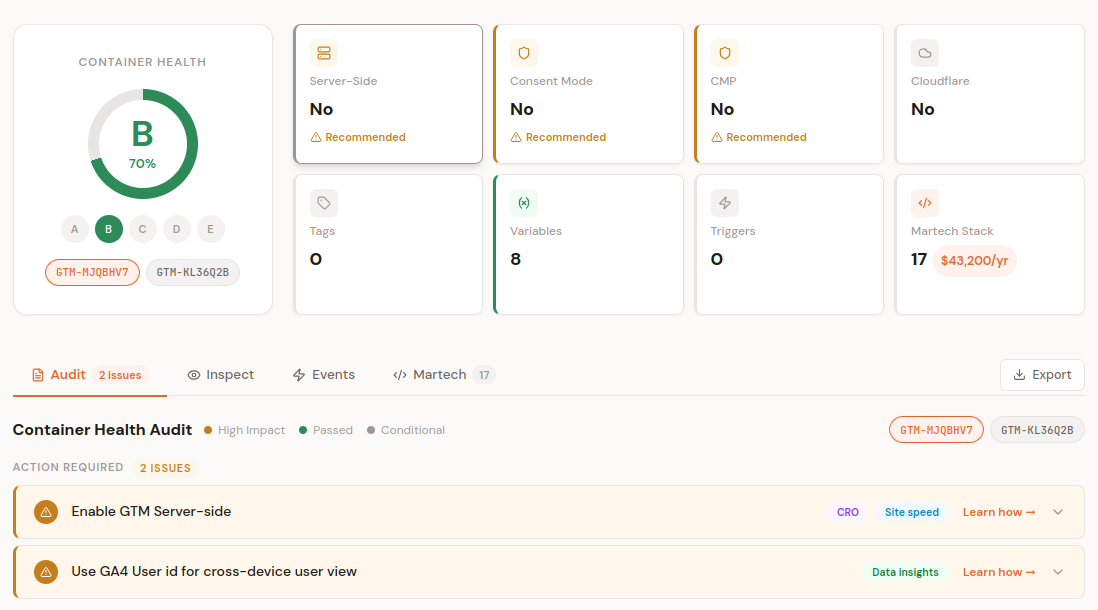
Task: Click the Export button
Action: tap(1042, 374)
